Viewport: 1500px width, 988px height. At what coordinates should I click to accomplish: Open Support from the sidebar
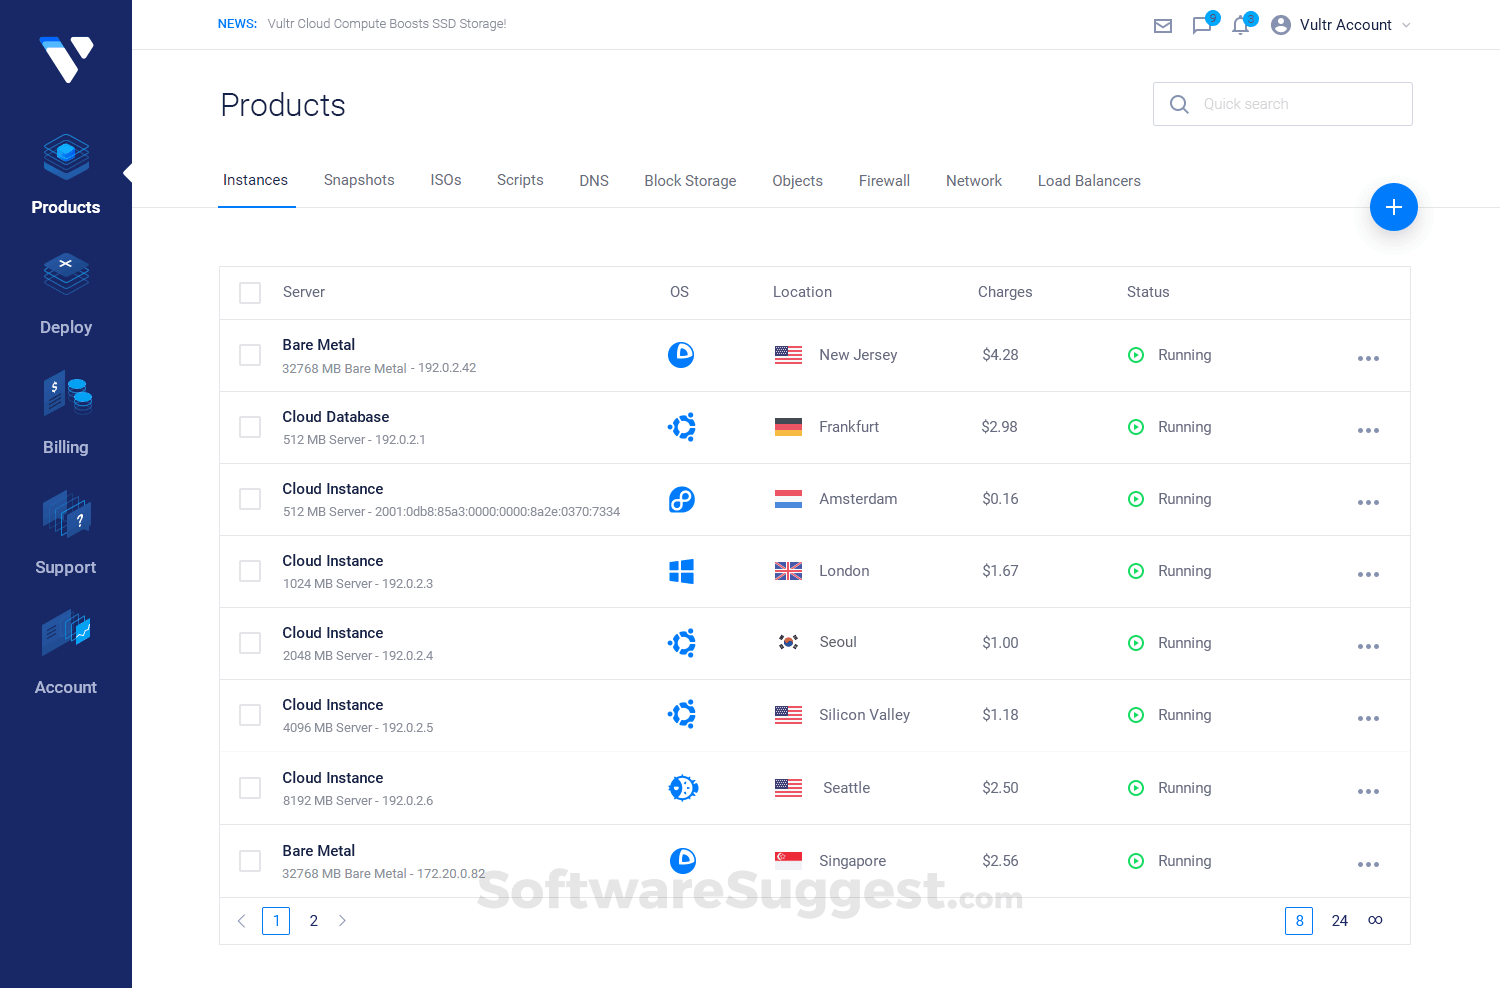(66, 533)
